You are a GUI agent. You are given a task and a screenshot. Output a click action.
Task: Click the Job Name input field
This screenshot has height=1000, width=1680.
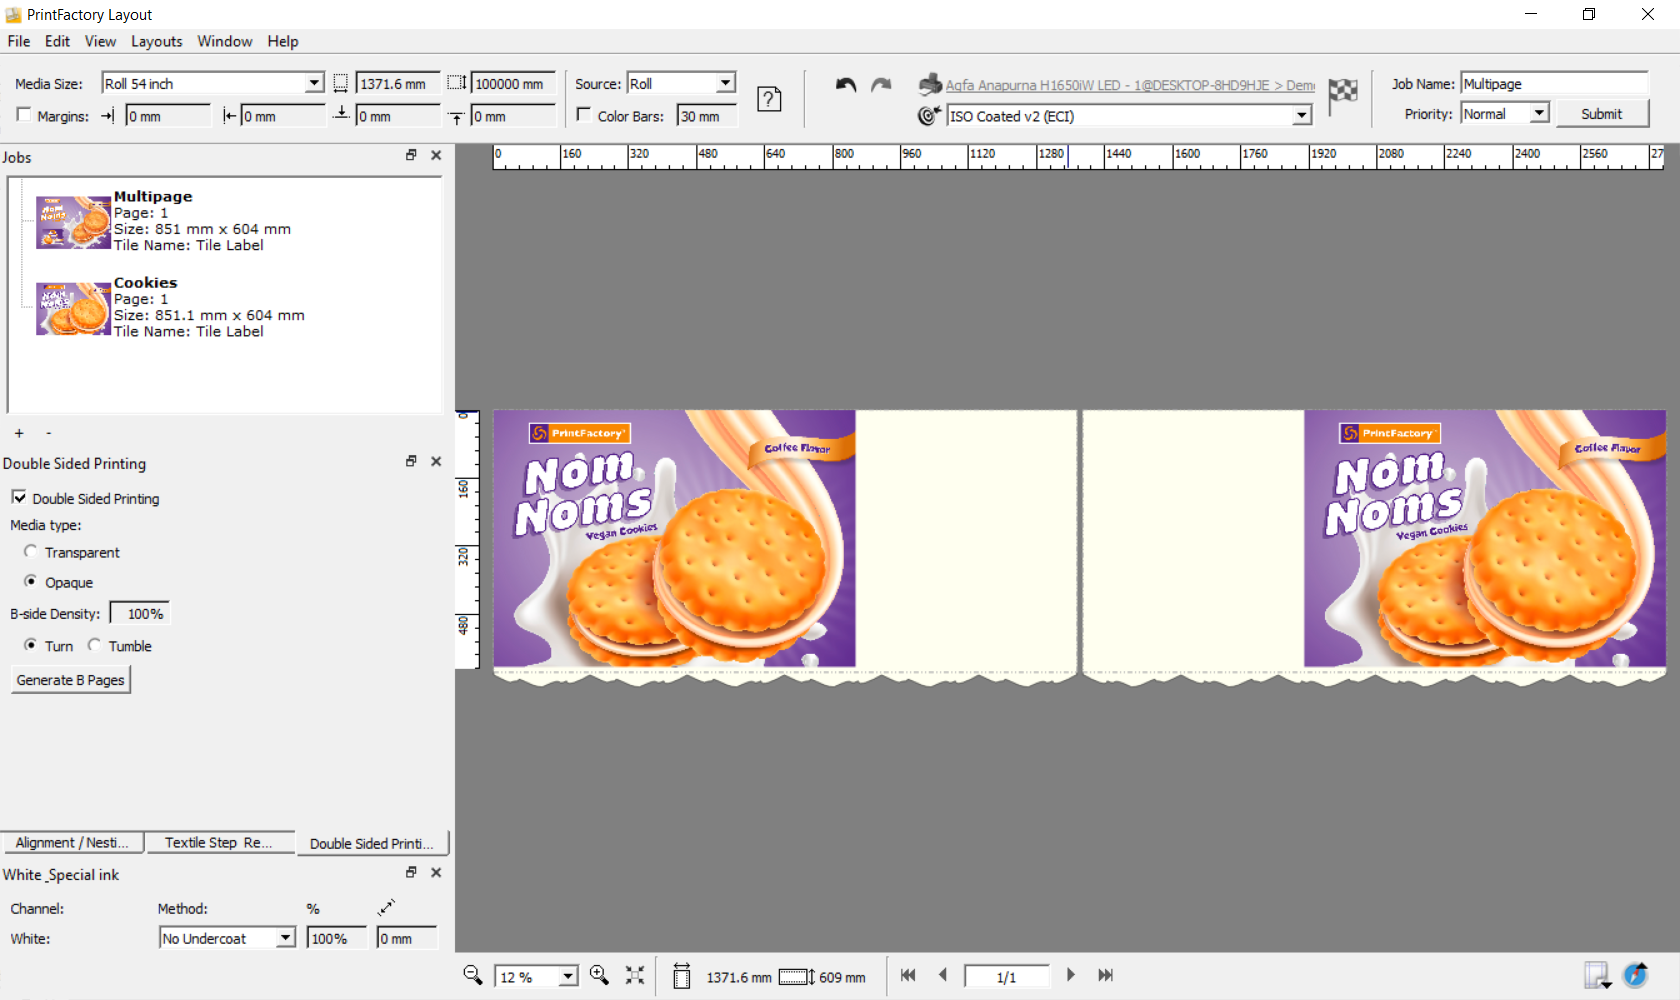[1554, 84]
